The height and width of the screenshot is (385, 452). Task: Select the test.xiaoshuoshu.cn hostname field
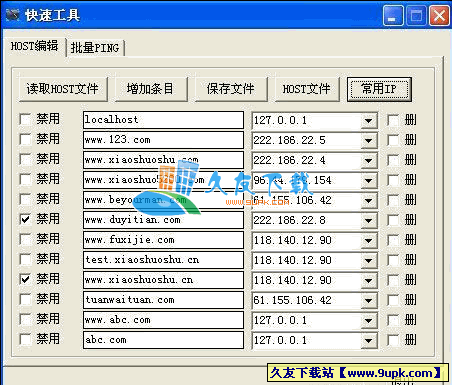point(163,260)
